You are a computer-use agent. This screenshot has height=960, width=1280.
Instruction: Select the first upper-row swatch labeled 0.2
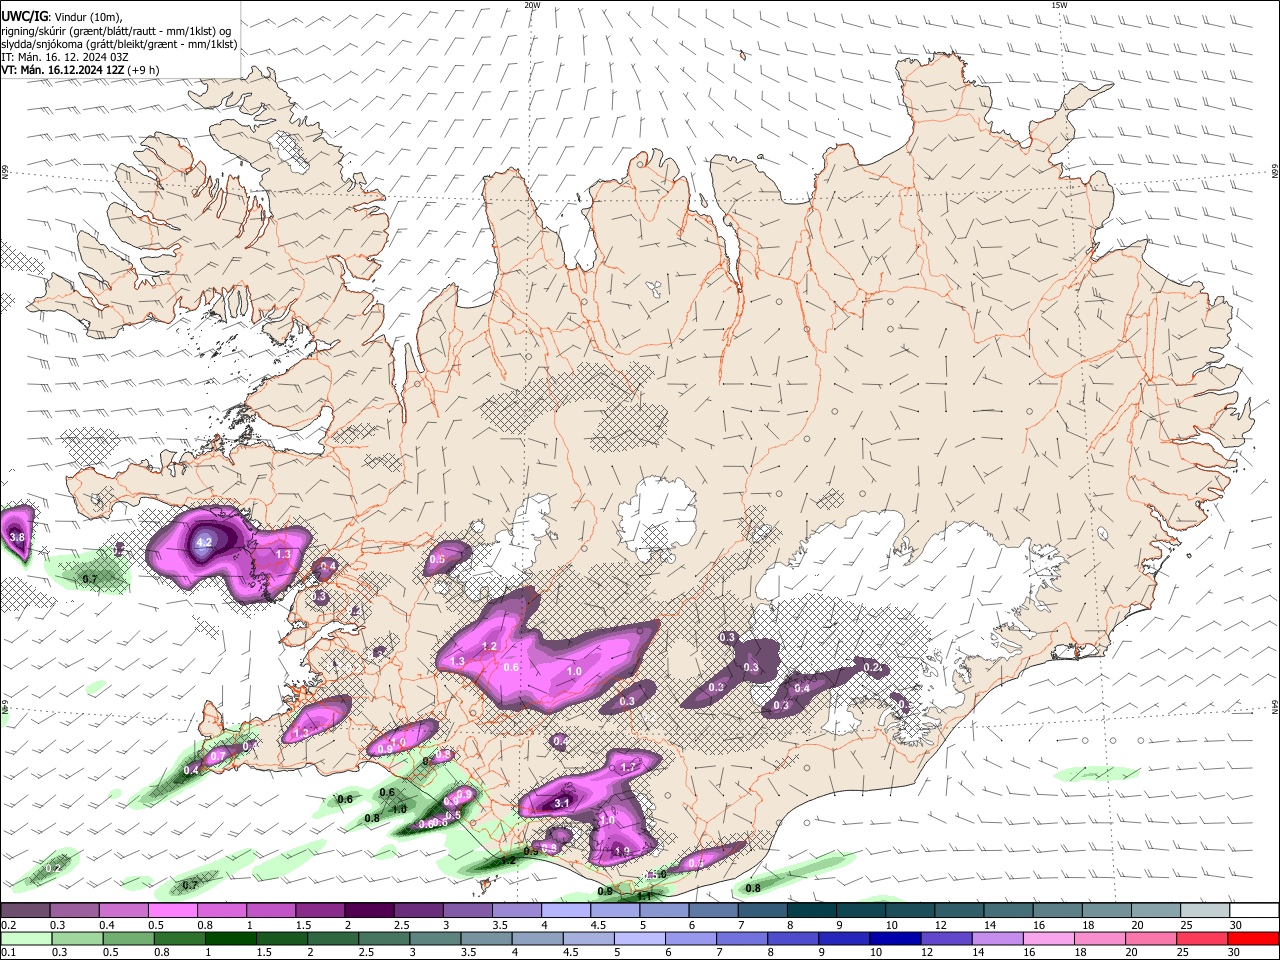pyautogui.click(x=25, y=911)
